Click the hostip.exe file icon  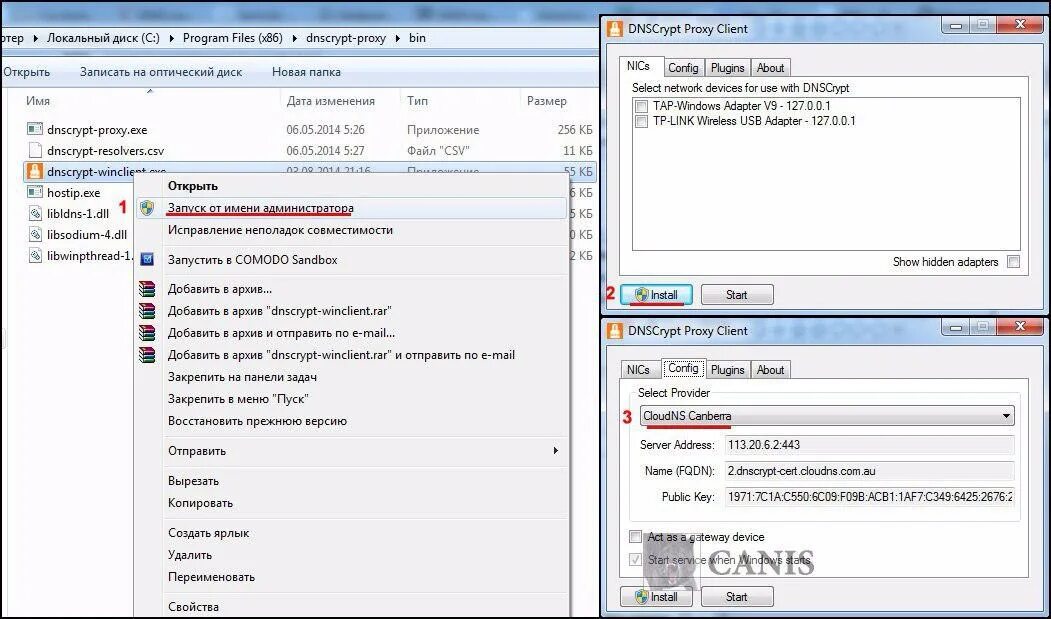pos(35,192)
